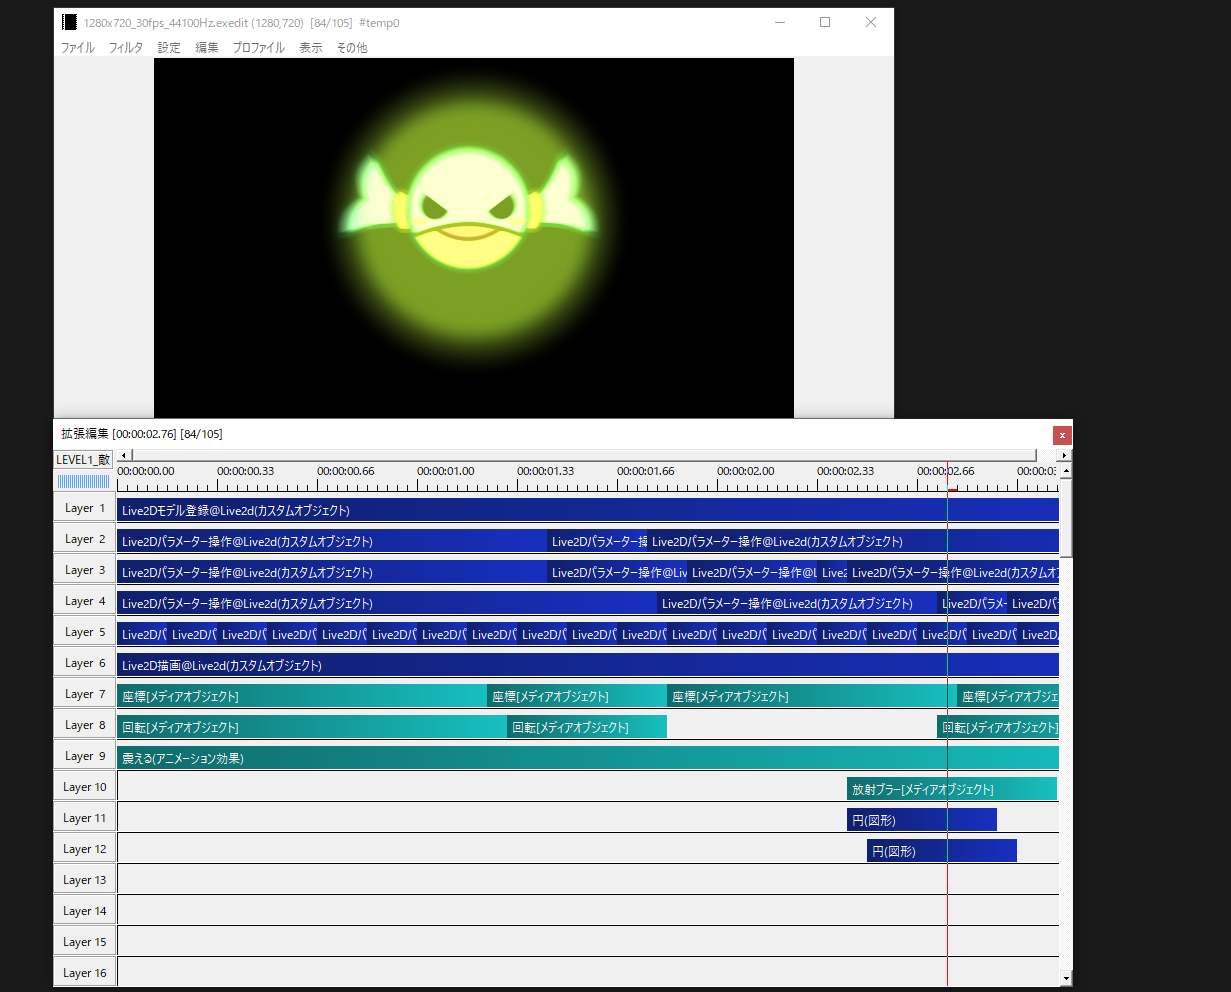Open the フィルタ menu

(x=126, y=48)
